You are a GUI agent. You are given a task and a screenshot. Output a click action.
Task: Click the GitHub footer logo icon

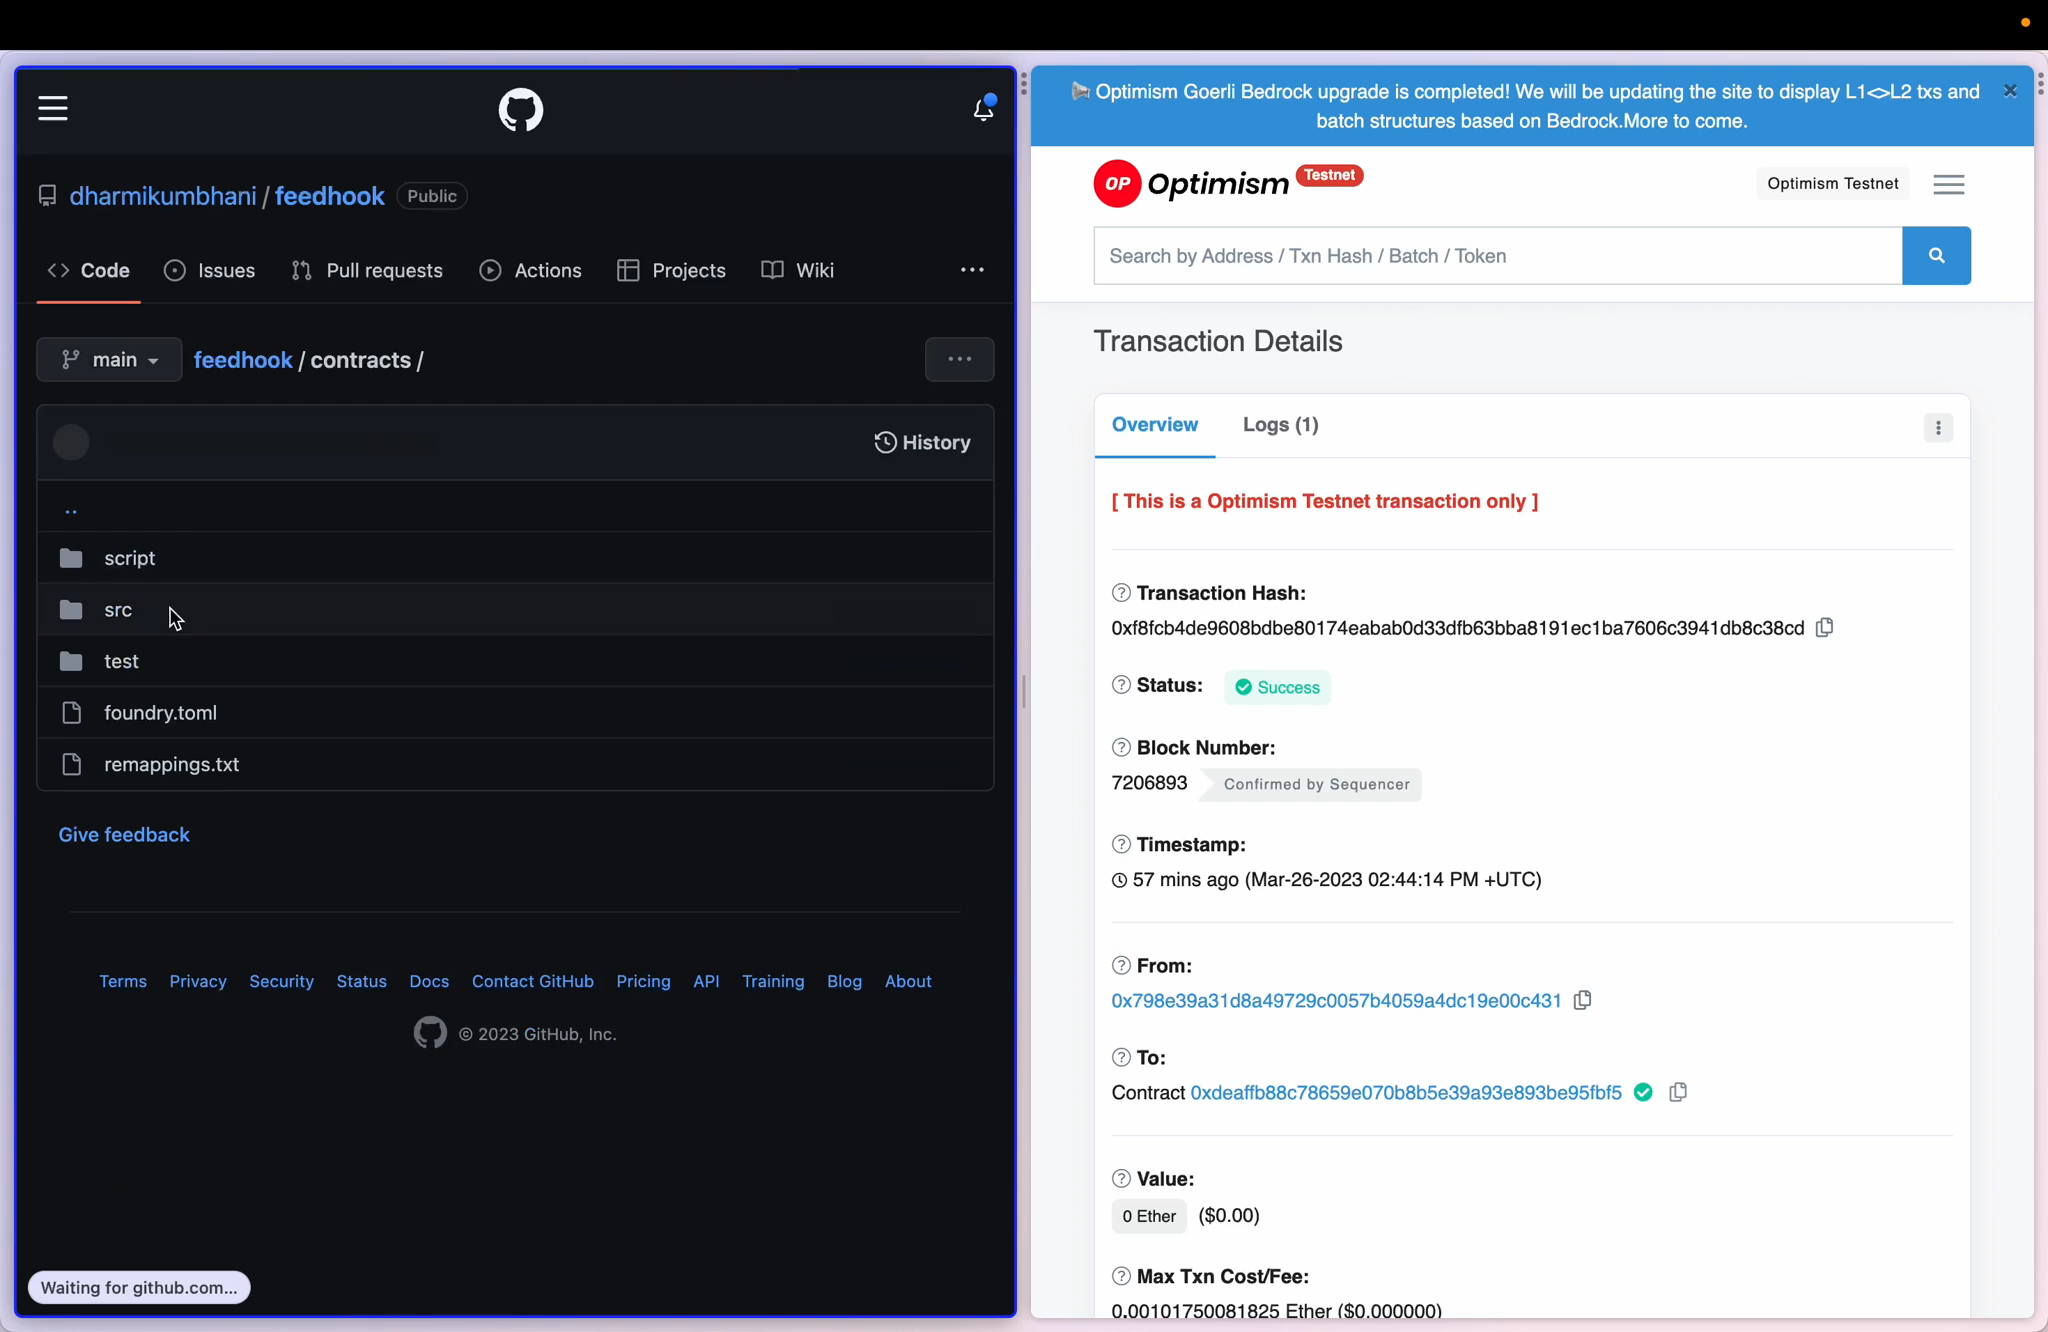click(x=430, y=1033)
